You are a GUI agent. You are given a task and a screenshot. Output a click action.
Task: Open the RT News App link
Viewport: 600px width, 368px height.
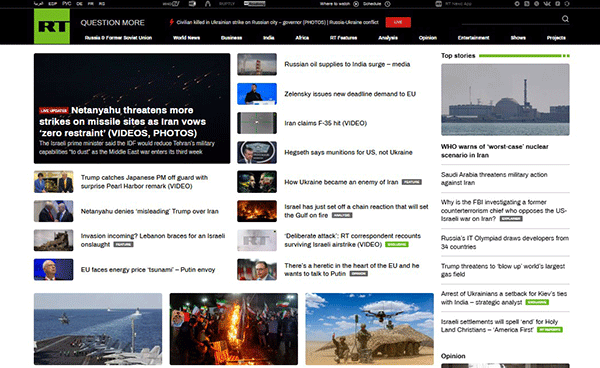pos(458,4)
